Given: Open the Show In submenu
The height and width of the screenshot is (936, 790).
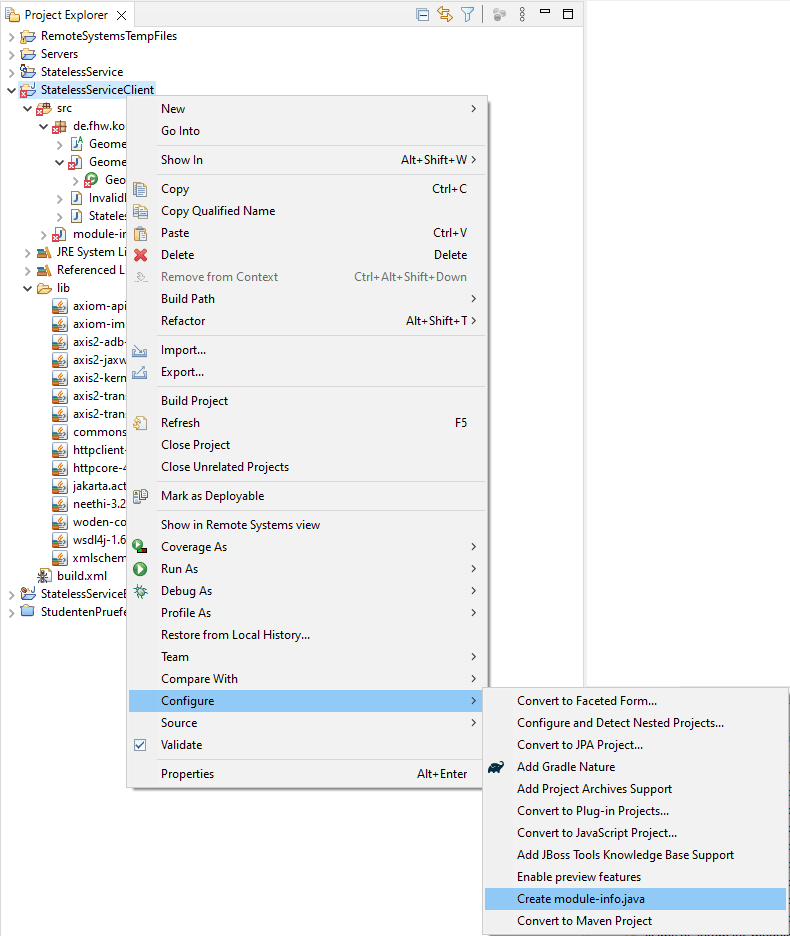Looking at the screenshot, I should click(x=307, y=160).
